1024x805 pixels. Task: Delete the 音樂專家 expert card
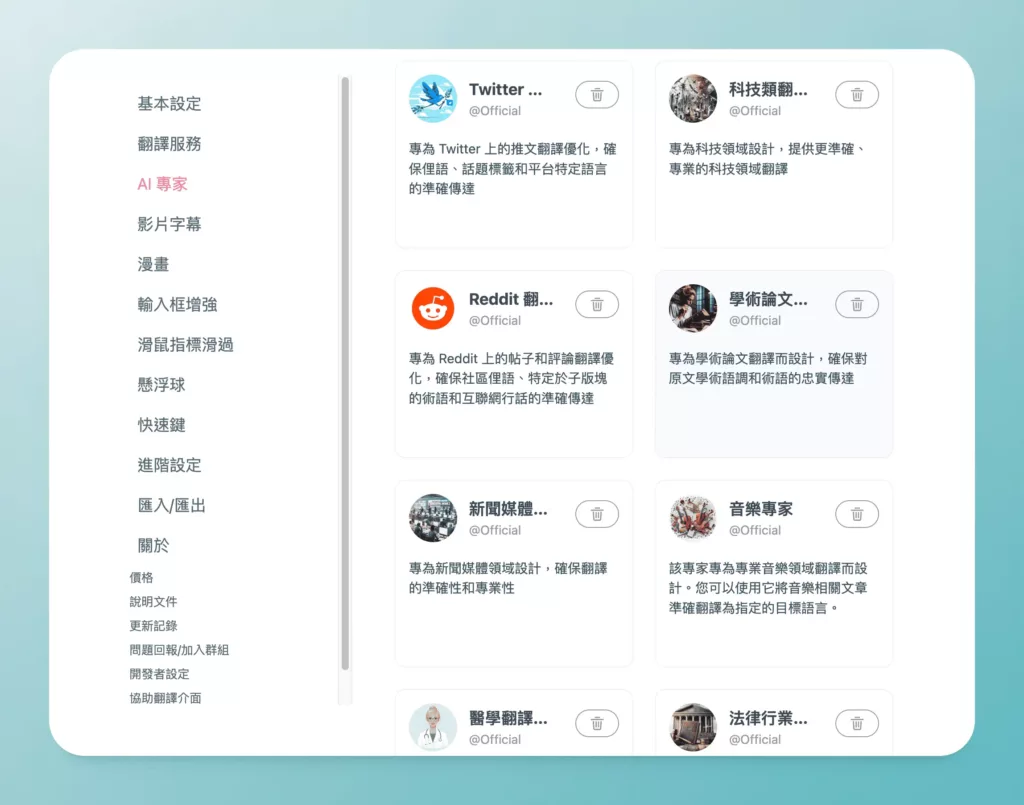857,514
